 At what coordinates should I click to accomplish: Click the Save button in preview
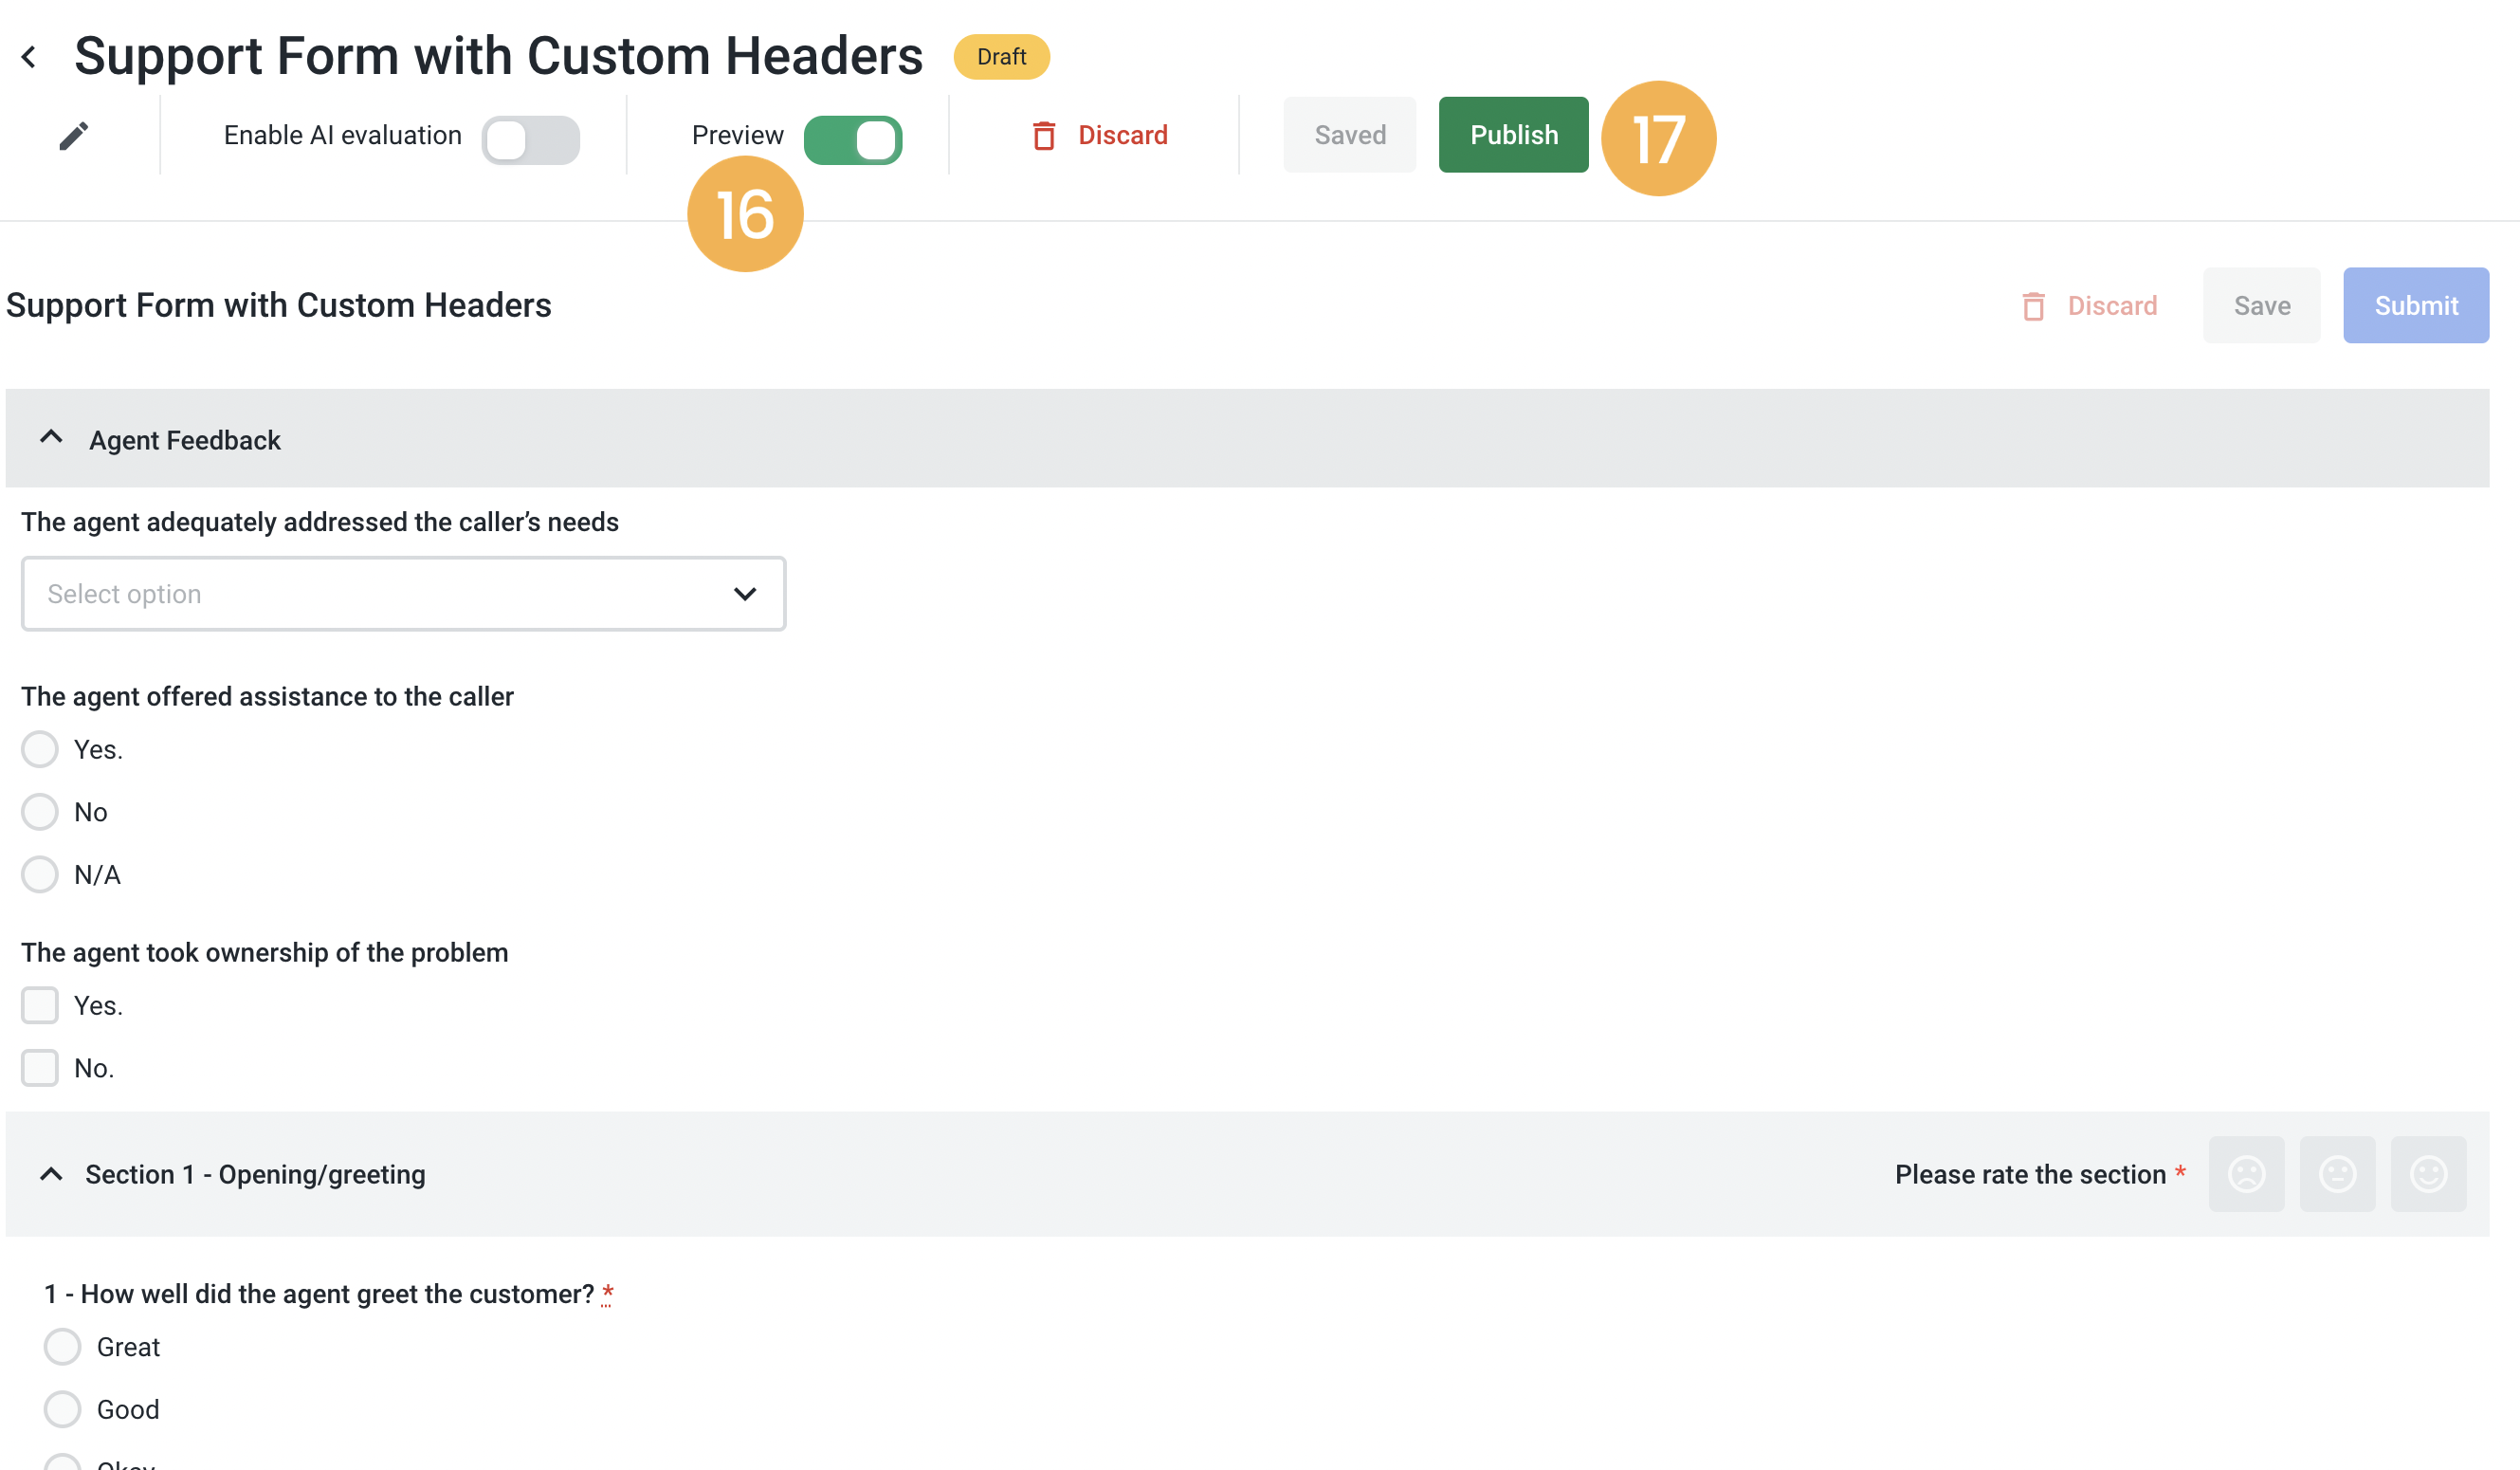pyautogui.click(x=2261, y=306)
